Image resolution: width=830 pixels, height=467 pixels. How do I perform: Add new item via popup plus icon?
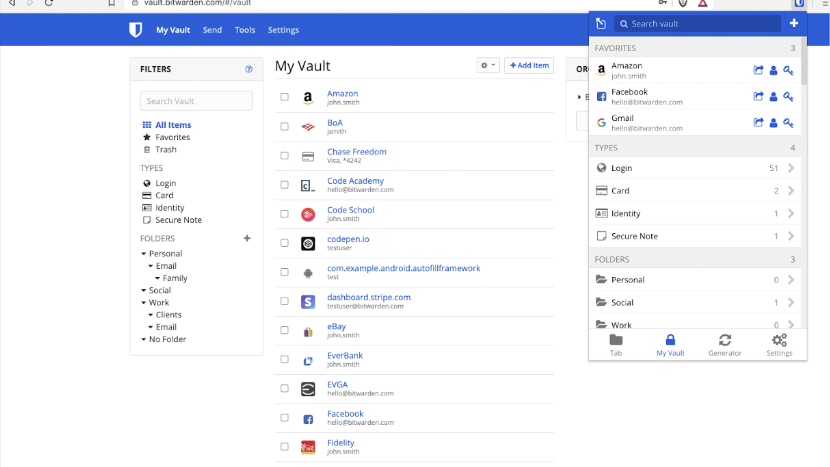pos(794,23)
